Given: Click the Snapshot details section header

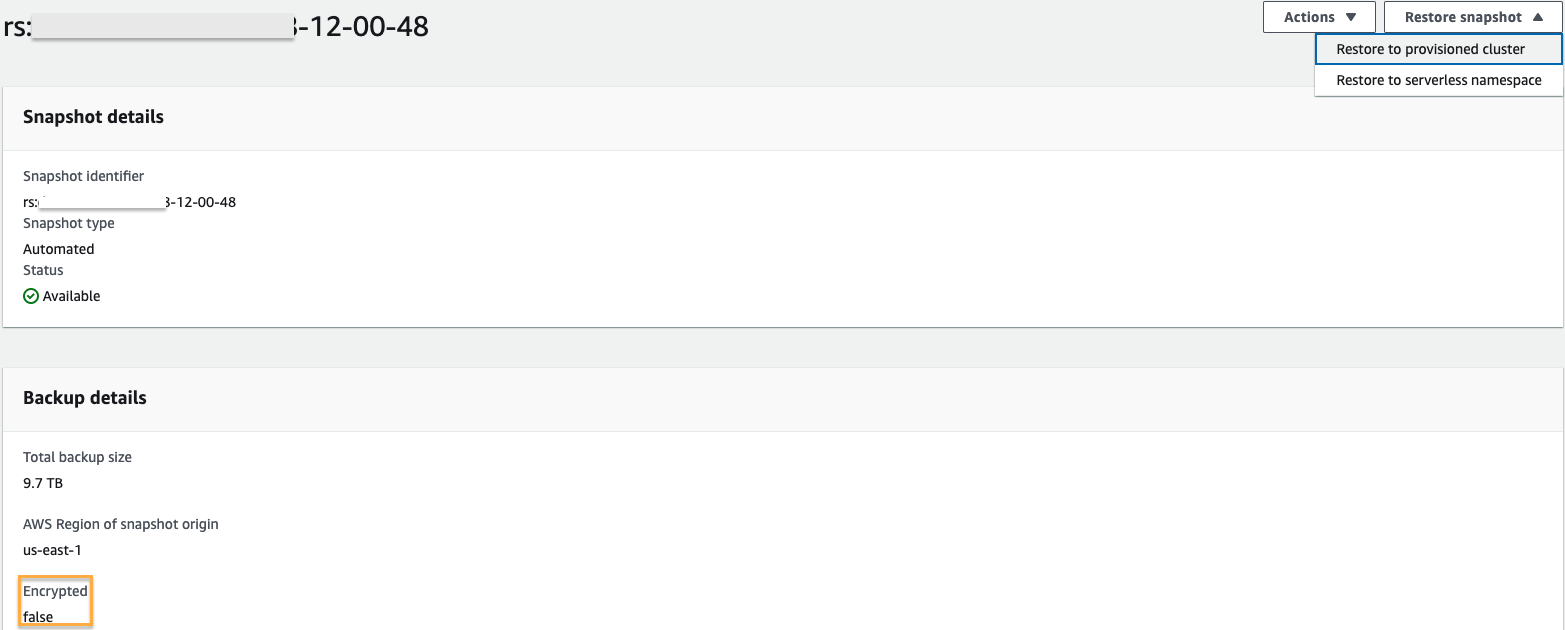Looking at the screenshot, I should [x=93, y=117].
